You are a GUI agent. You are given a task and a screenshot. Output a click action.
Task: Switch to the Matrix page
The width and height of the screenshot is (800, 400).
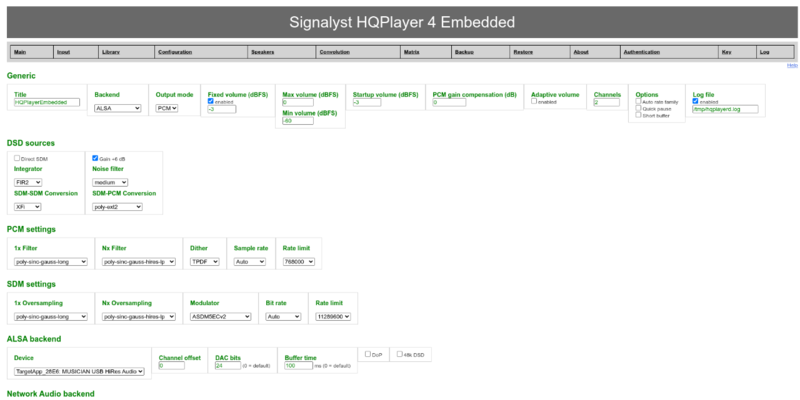(411, 51)
